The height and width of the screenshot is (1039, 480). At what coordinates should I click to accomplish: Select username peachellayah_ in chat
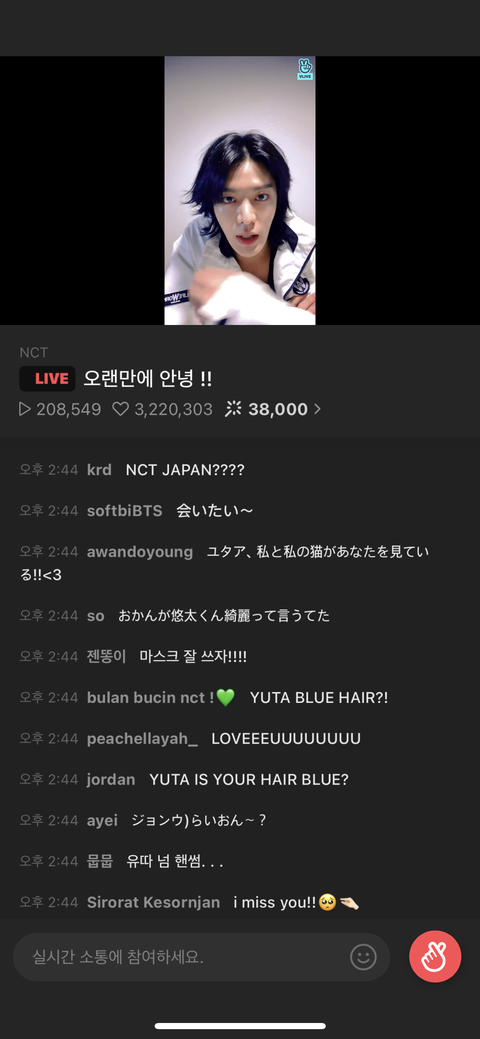click(x=143, y=739)
